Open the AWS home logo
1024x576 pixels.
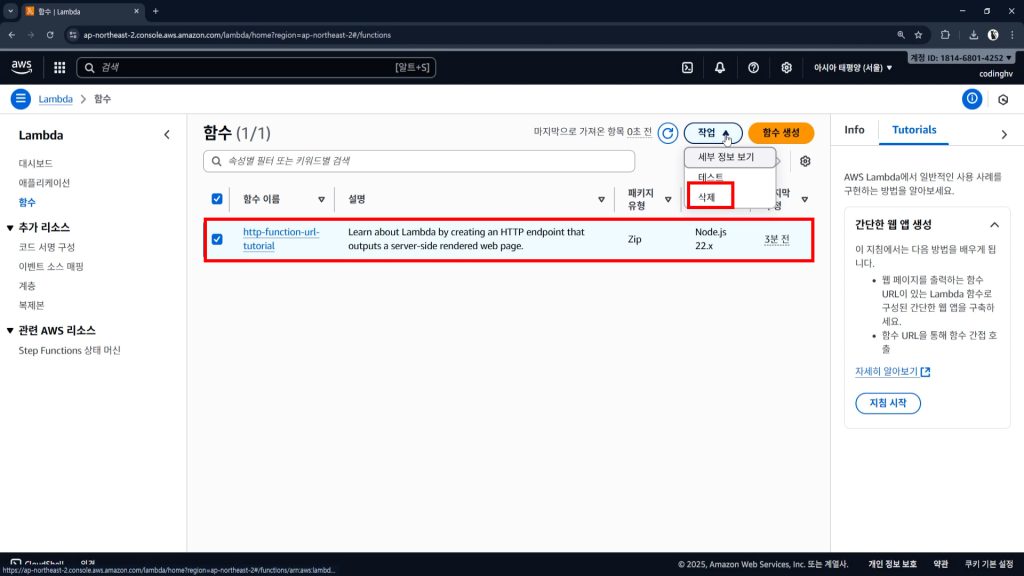tap(22, 67)
